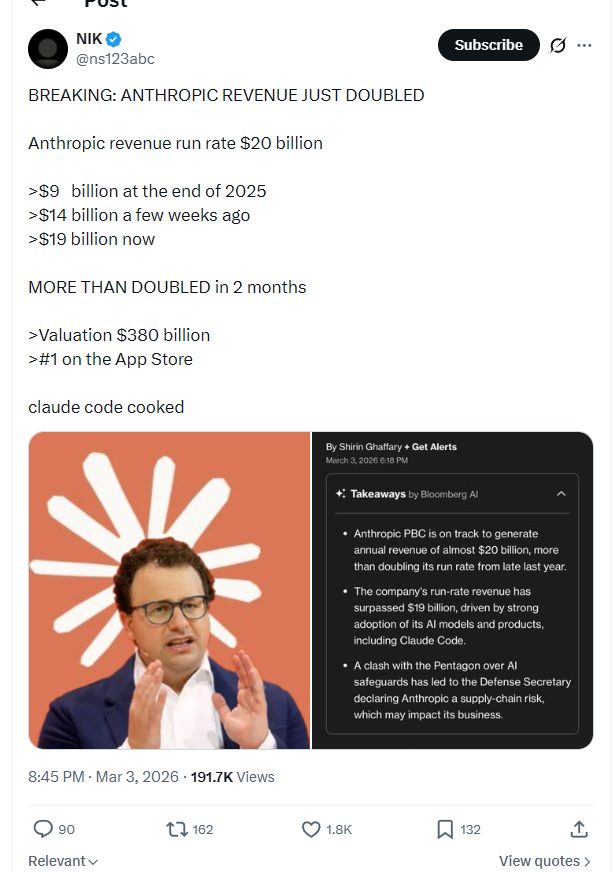Click the @ns123abc handle
The image size is (614, 872).
click(115, 58)
